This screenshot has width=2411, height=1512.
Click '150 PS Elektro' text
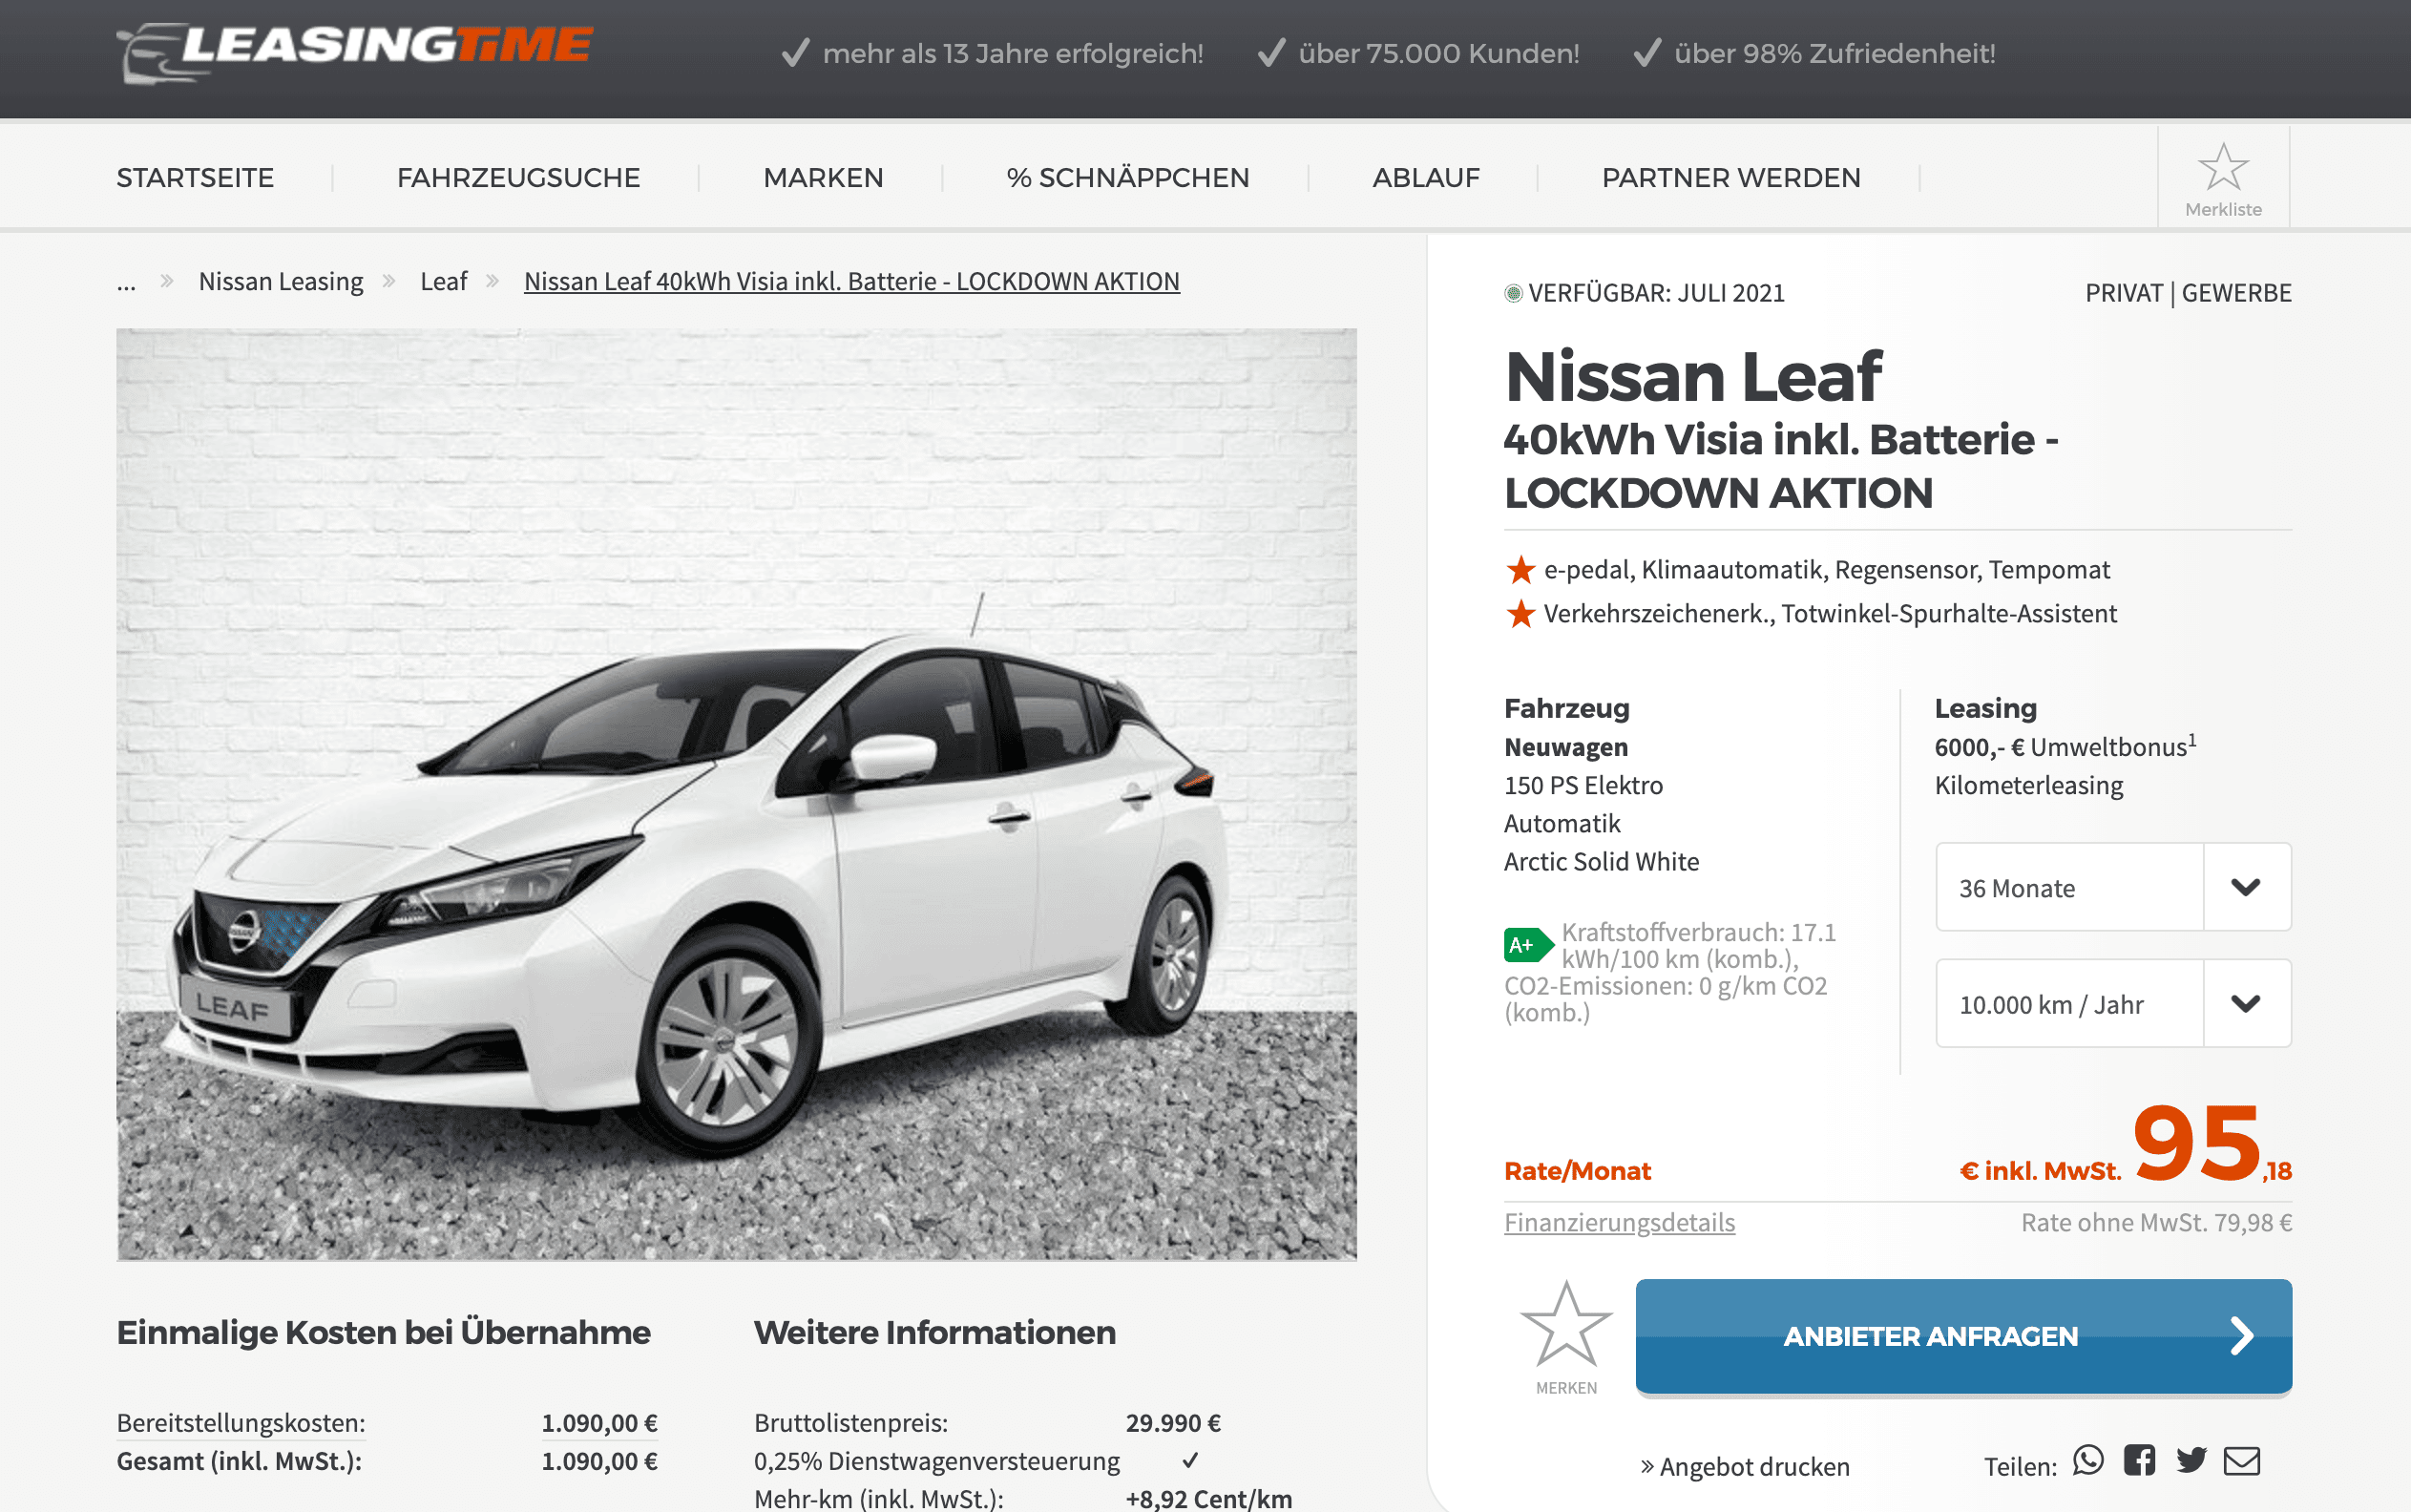click(1583, 786)
